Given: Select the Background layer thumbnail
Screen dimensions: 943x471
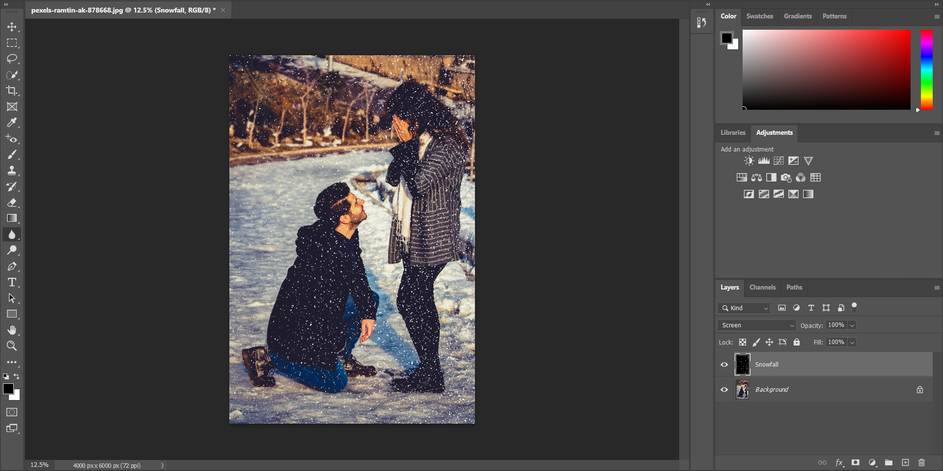Looking at the screenshot, I should 743,390.
